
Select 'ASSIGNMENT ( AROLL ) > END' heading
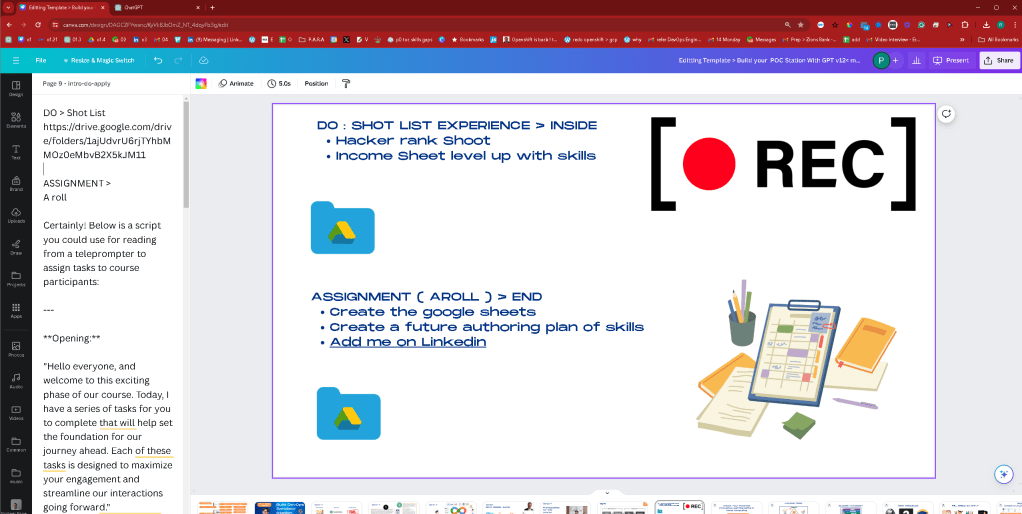click(x=426, y=296)
